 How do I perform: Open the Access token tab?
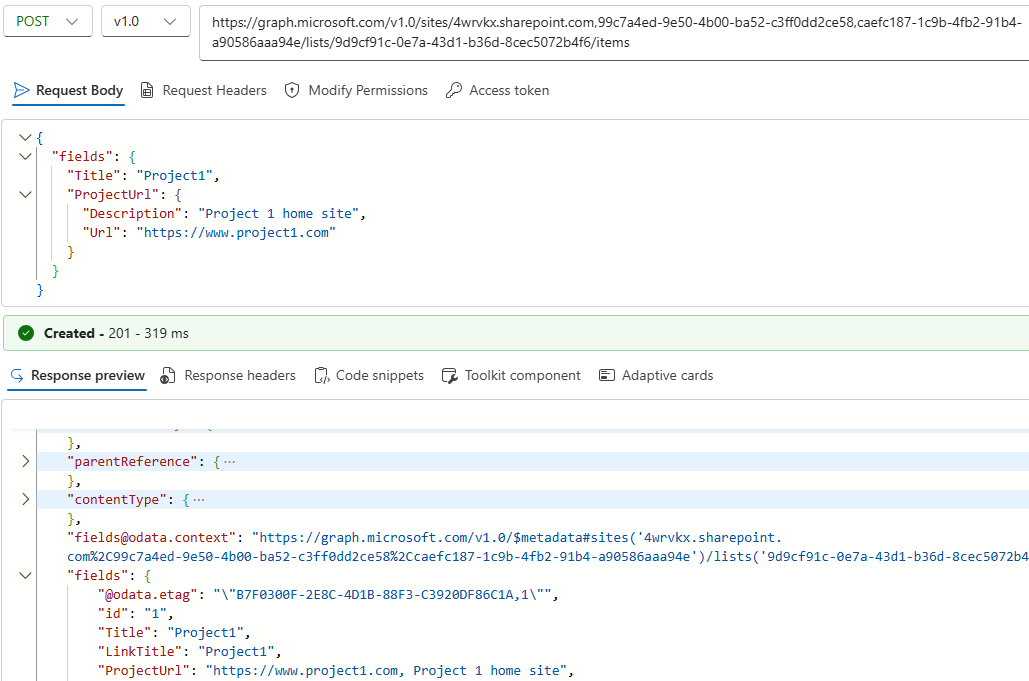tap(497, 91)
